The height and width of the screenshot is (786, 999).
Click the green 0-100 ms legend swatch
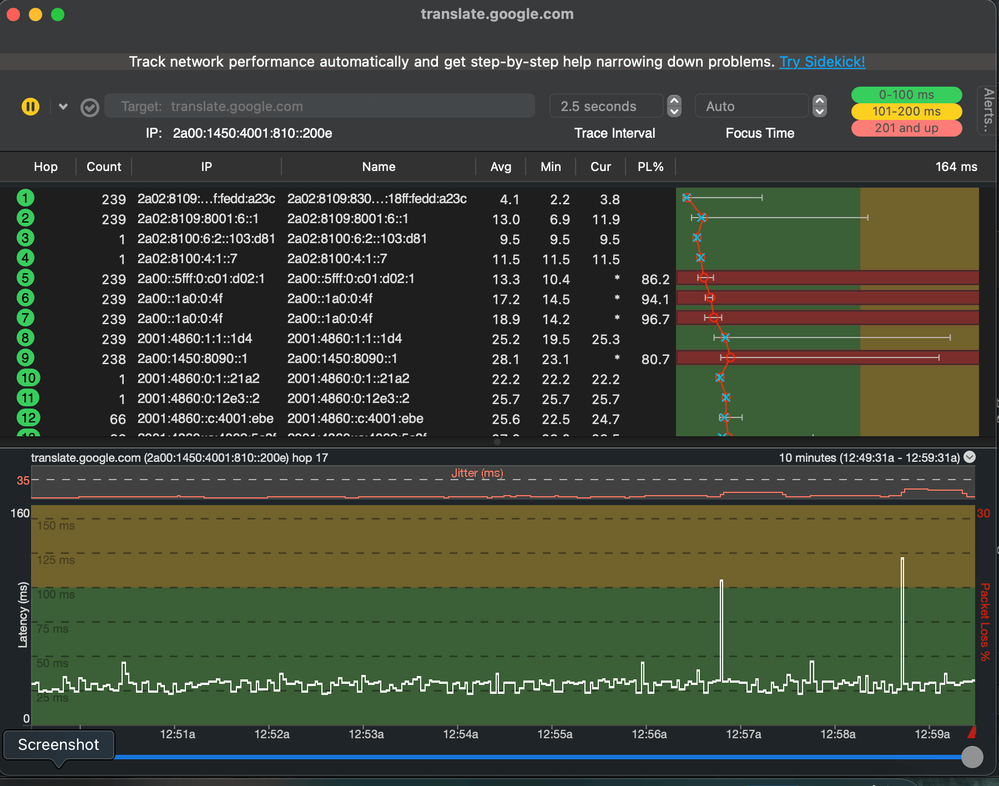(x=906, y=94)
